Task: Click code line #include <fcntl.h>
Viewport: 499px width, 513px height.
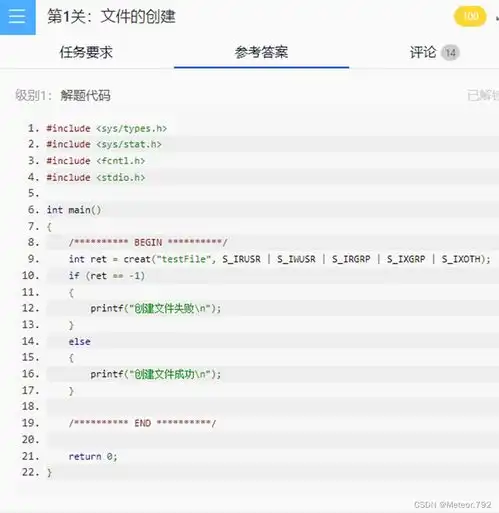Action: (96, 161)
